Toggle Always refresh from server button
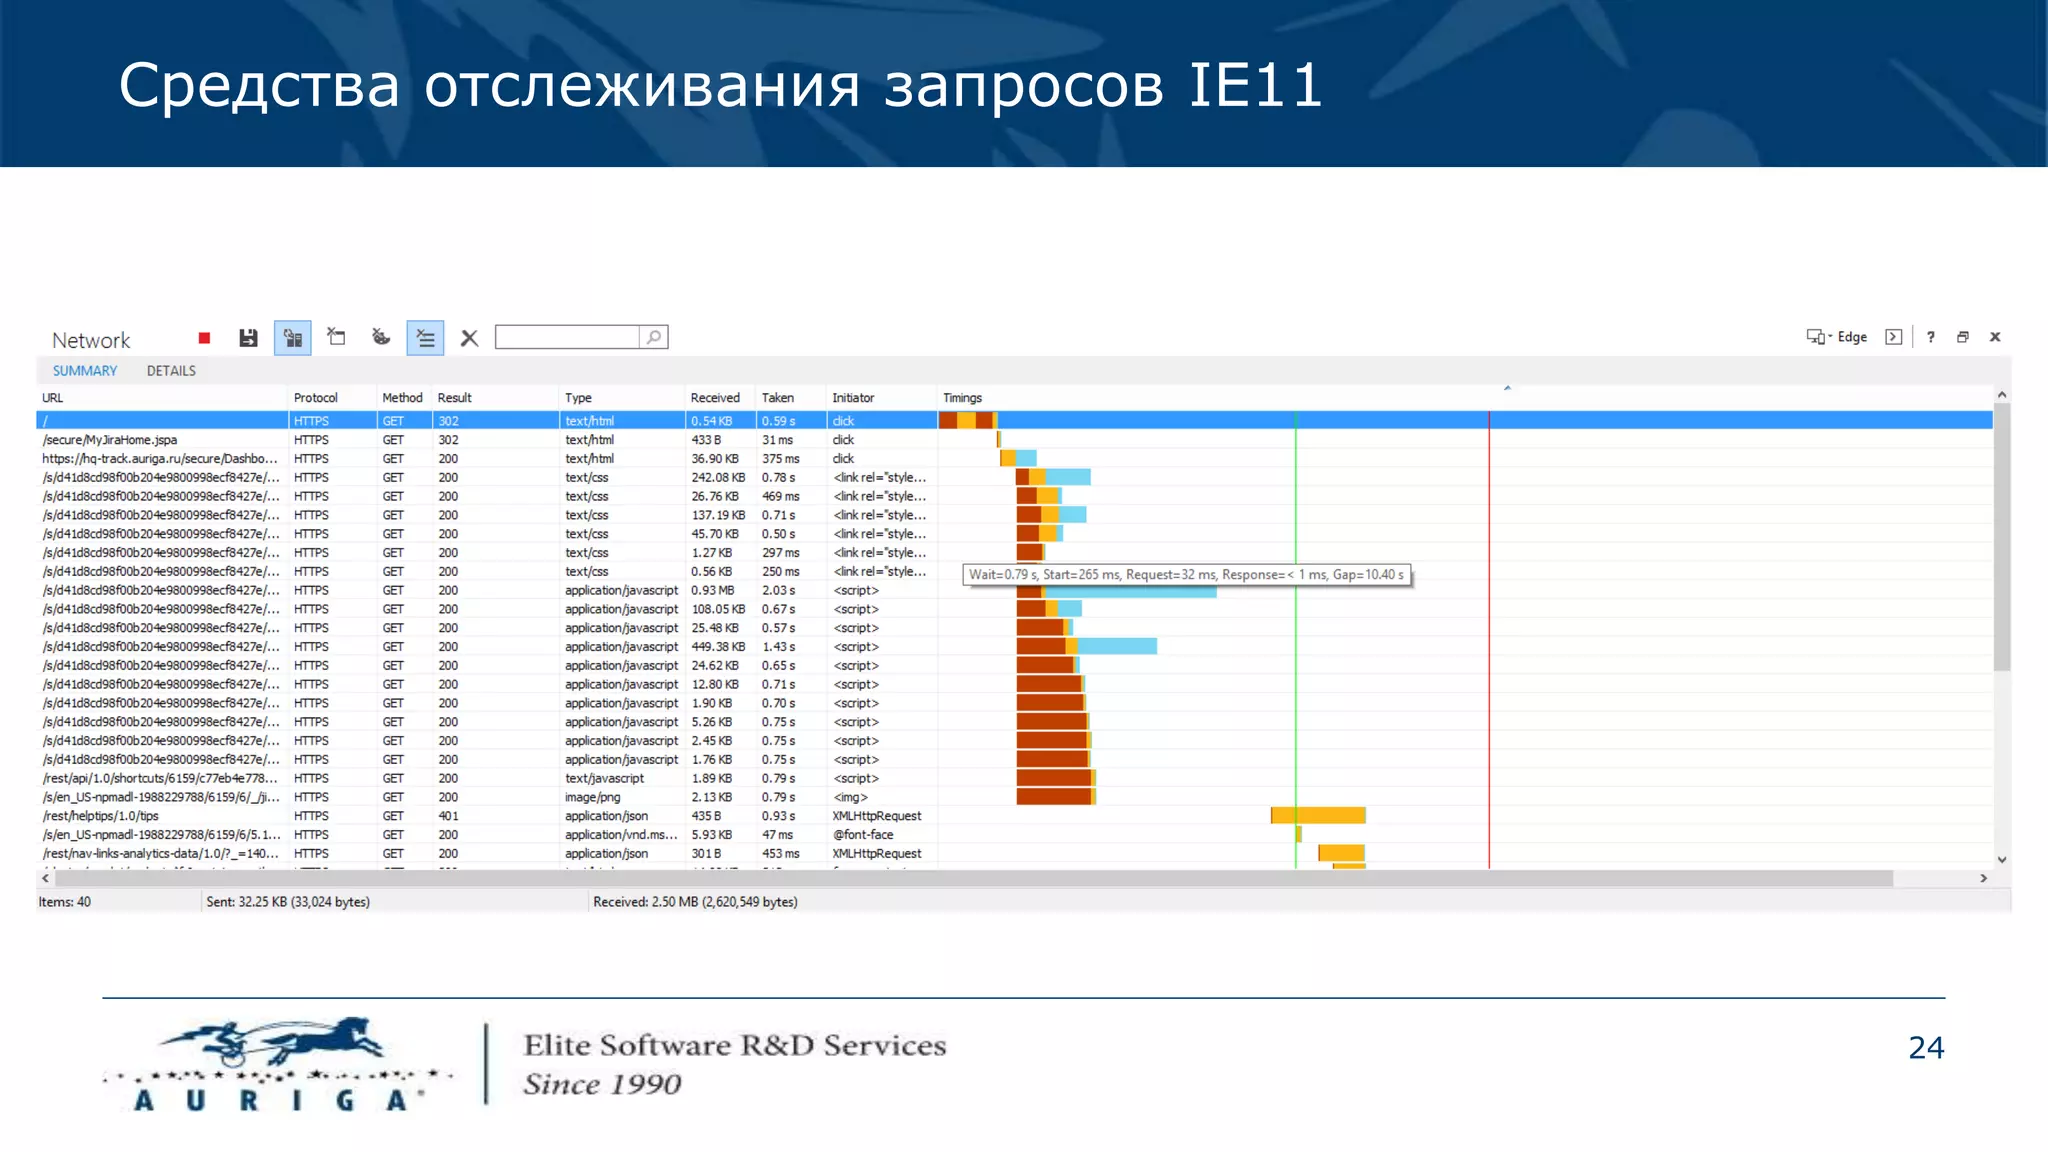The width and height of the screenshot is (2048, 1152). pos(293,338)
